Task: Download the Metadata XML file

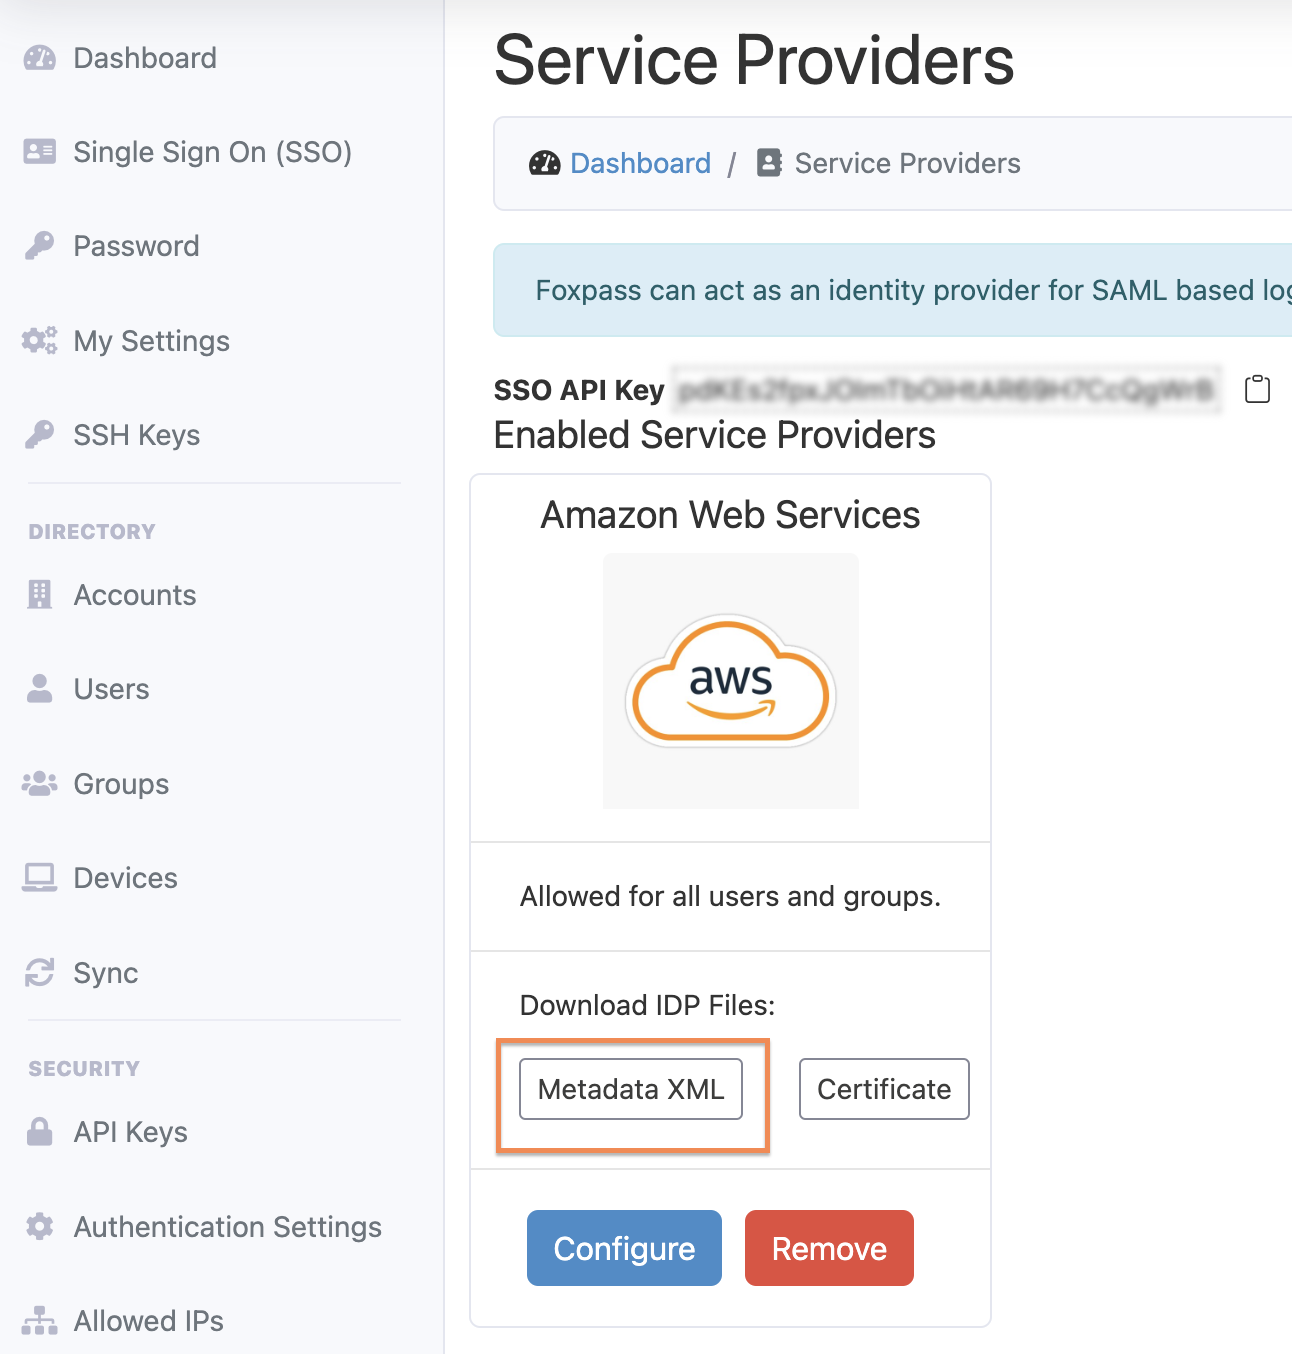Action: click(631, 1089)
